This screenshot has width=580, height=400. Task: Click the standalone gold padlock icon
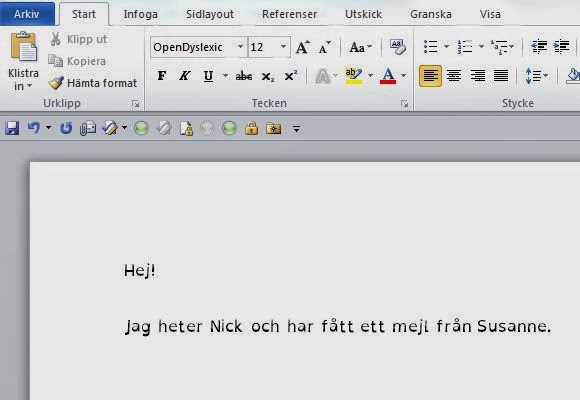coord(252,128)
